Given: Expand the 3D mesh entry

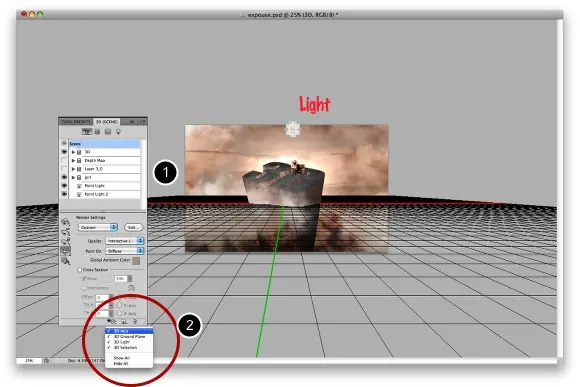Looking at the screenshot, I should point(73,152).
